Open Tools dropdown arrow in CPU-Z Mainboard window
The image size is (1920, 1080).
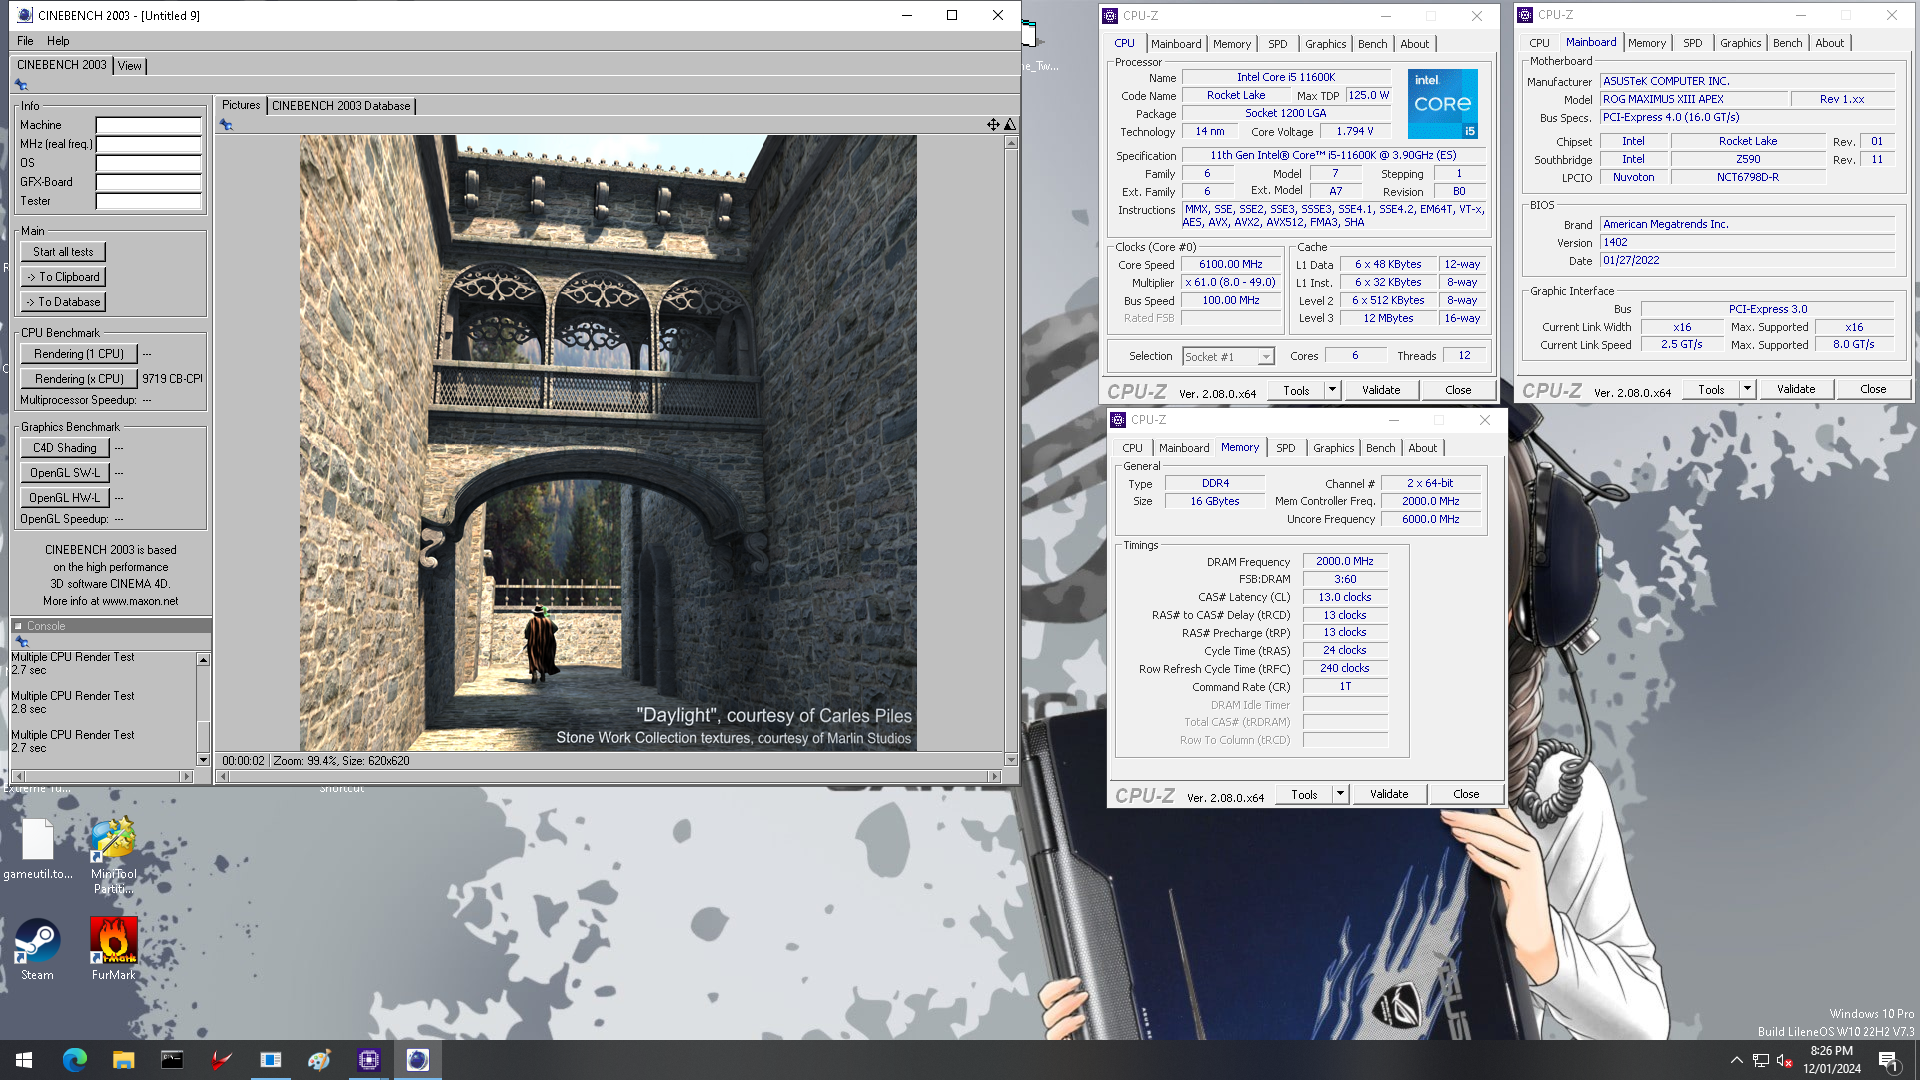coord(1747,389)
